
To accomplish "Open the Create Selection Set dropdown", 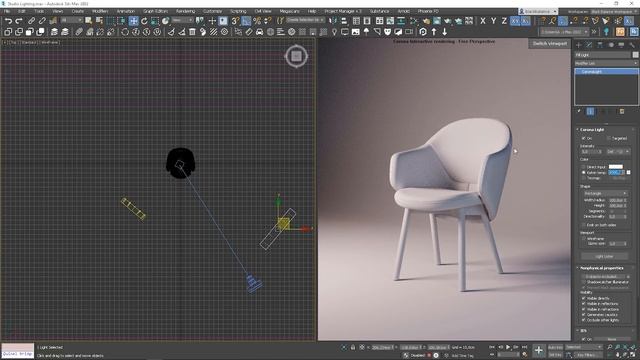I will pyautogui.click(x=305, y=20).
